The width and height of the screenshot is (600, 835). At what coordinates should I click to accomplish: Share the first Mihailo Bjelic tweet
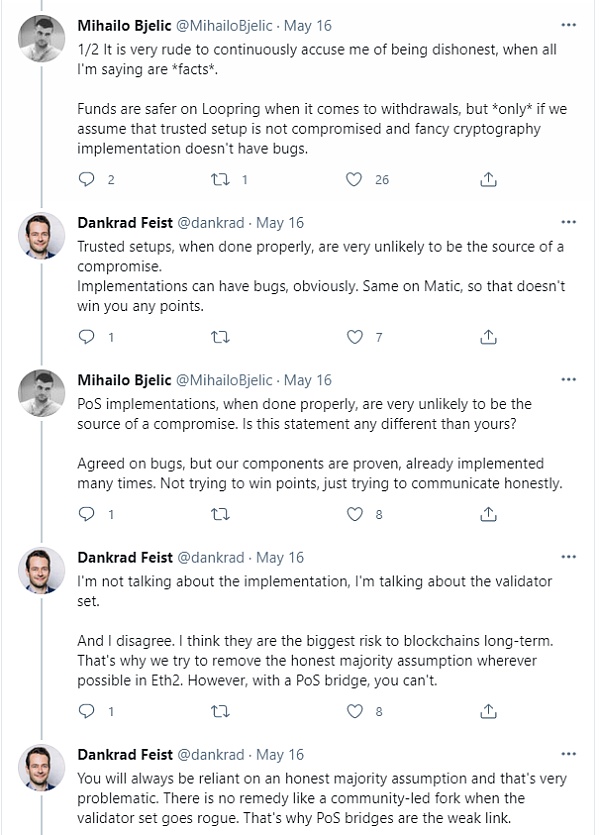pos(489,180)
